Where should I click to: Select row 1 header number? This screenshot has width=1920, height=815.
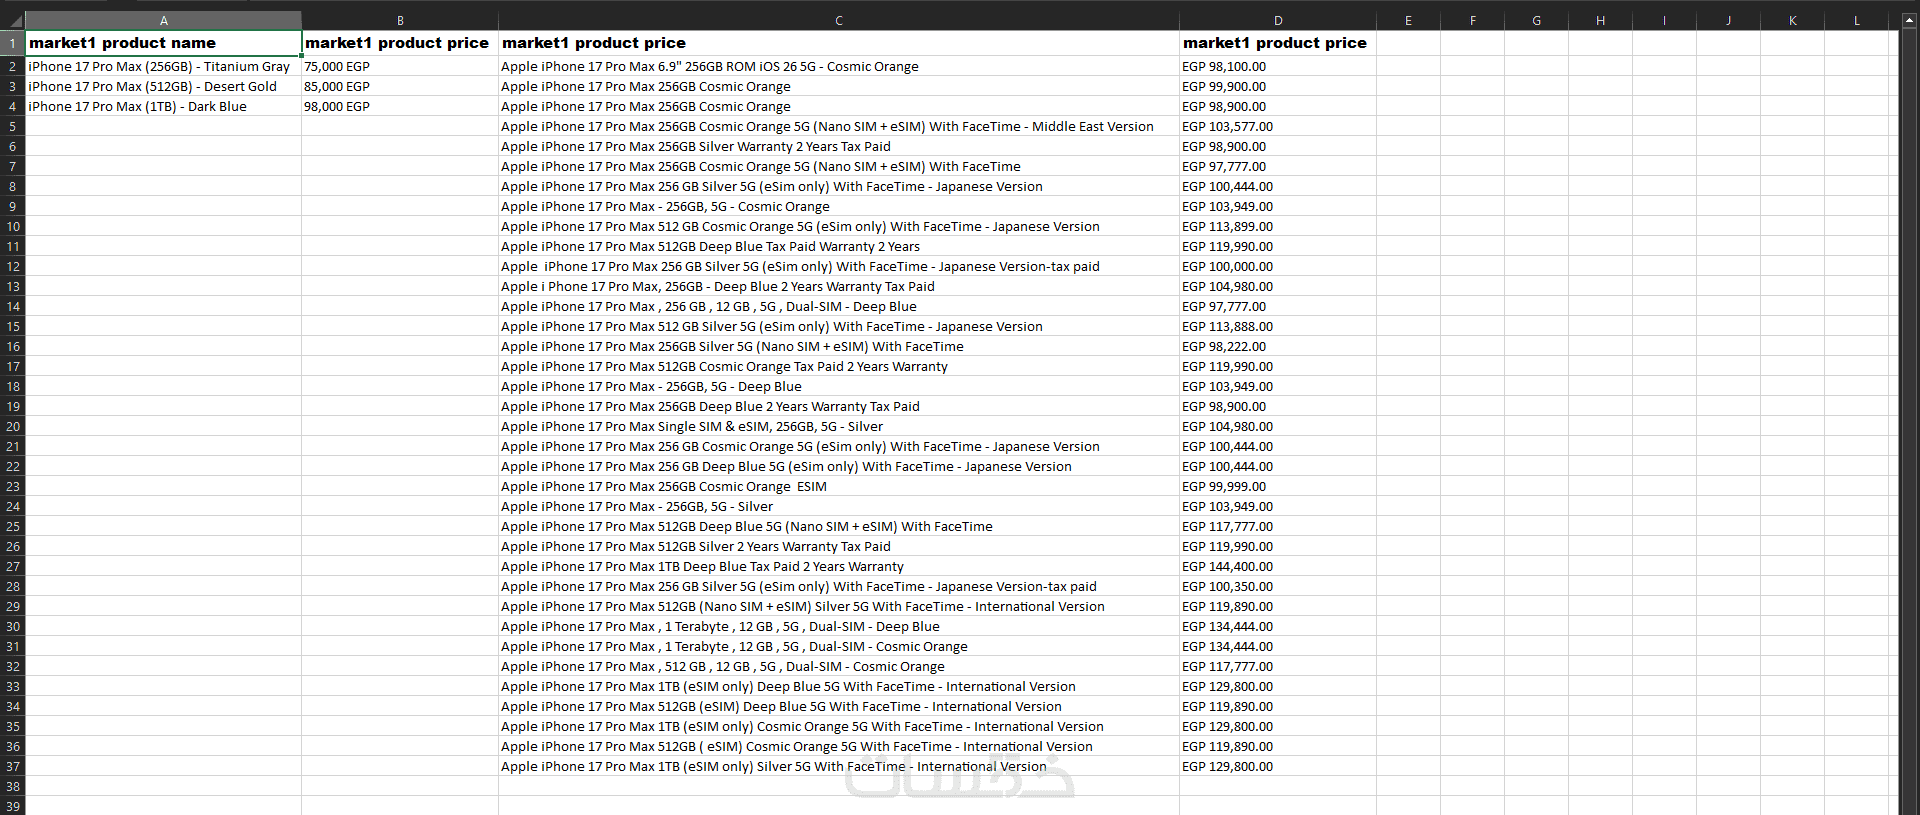coord(12,43)
